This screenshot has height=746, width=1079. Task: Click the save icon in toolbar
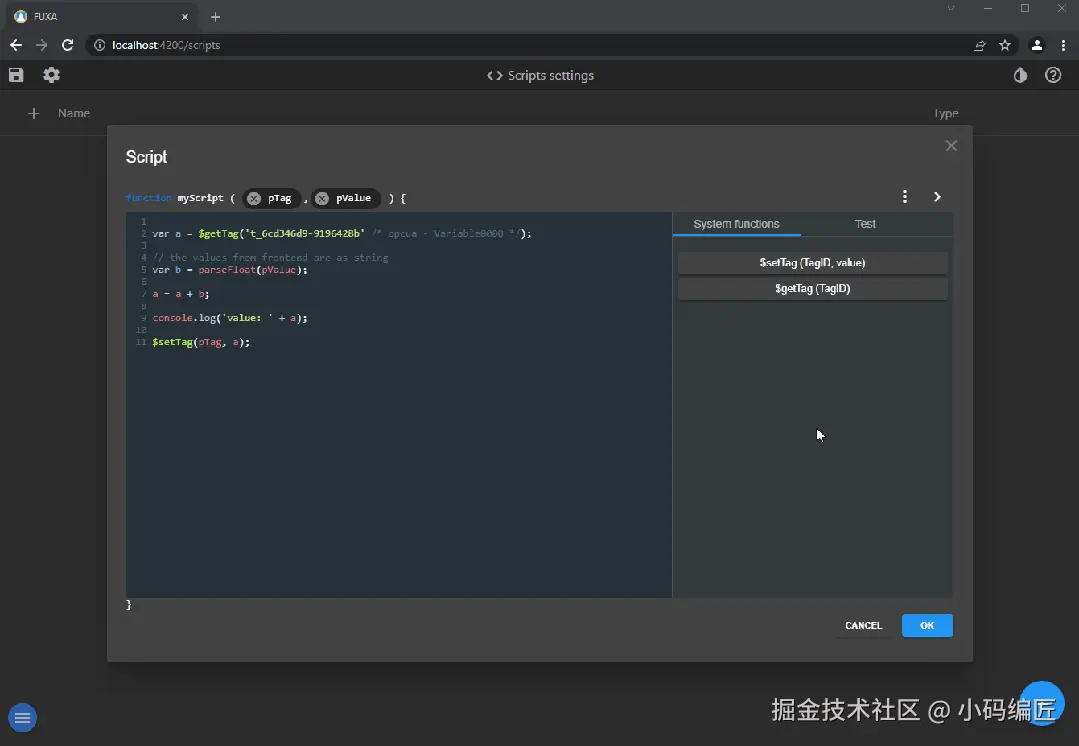(16, 75)
